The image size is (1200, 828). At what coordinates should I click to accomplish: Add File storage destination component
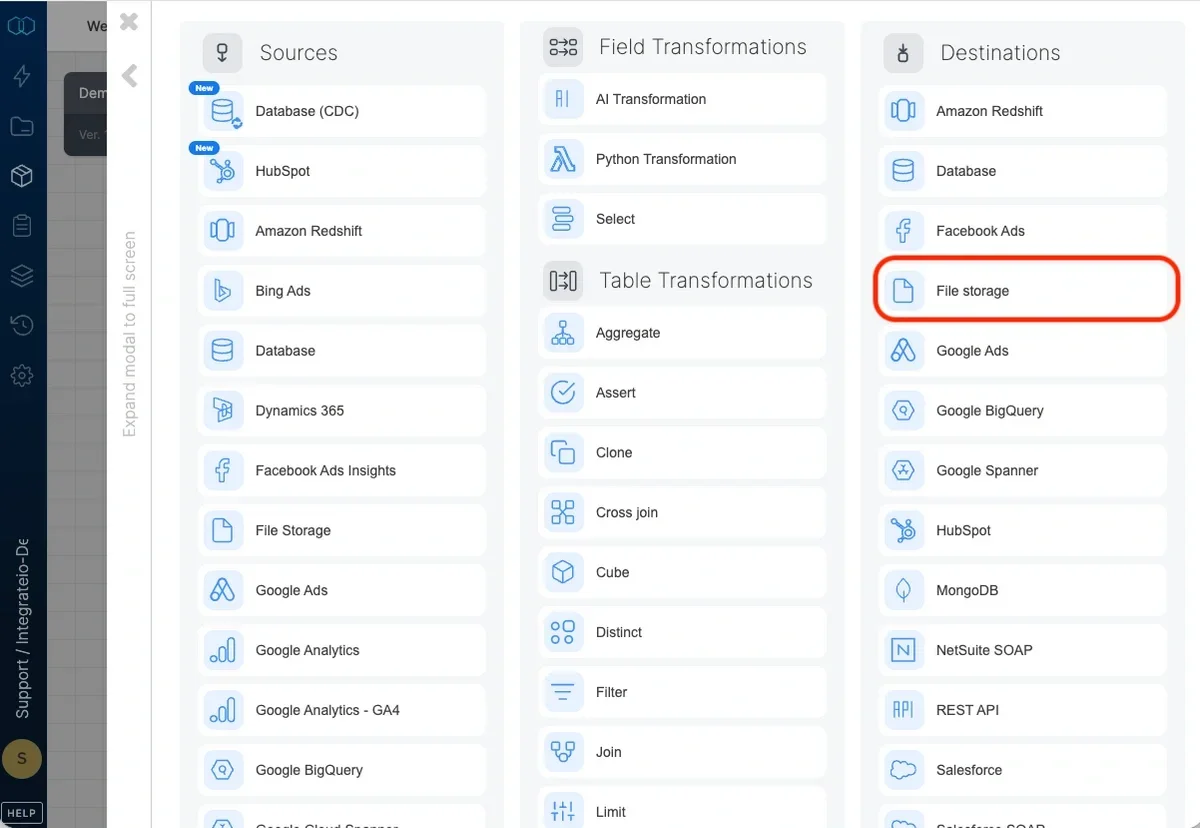(1023, 291)
